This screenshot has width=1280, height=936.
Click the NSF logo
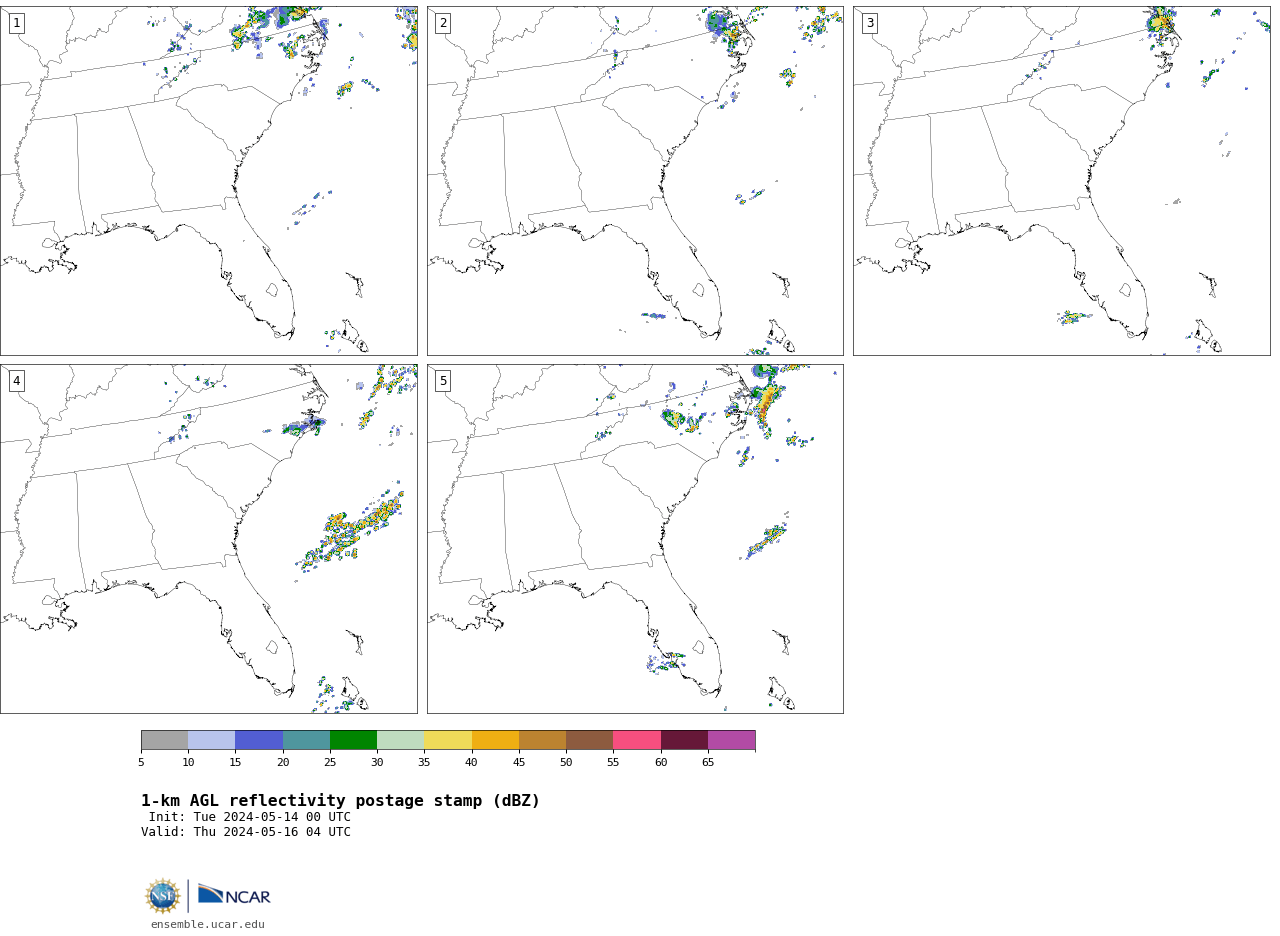point(163,896)
